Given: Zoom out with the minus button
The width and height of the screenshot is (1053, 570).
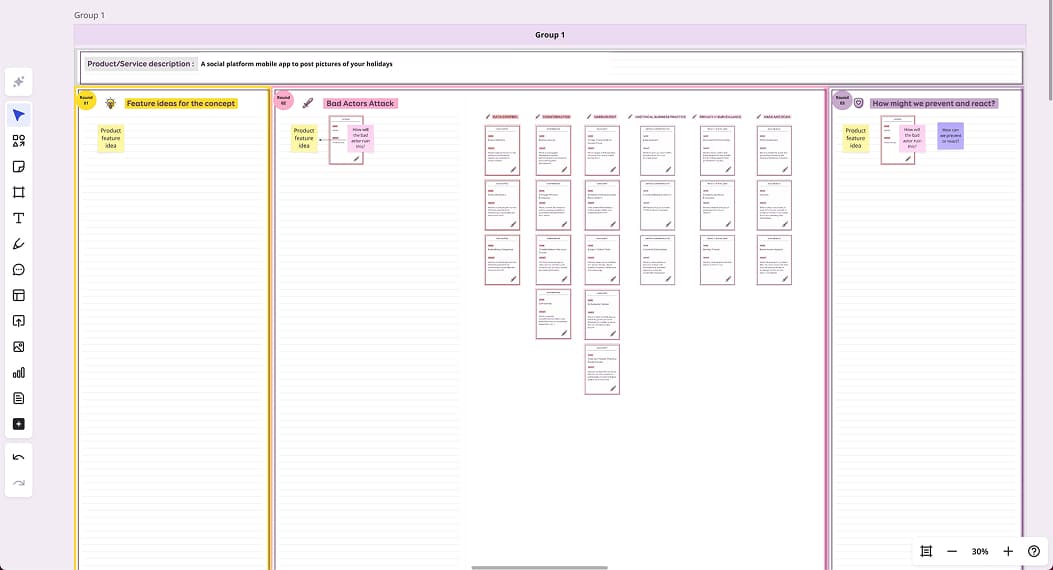Looking at the screenshot, I should click(x=952, y=551).
